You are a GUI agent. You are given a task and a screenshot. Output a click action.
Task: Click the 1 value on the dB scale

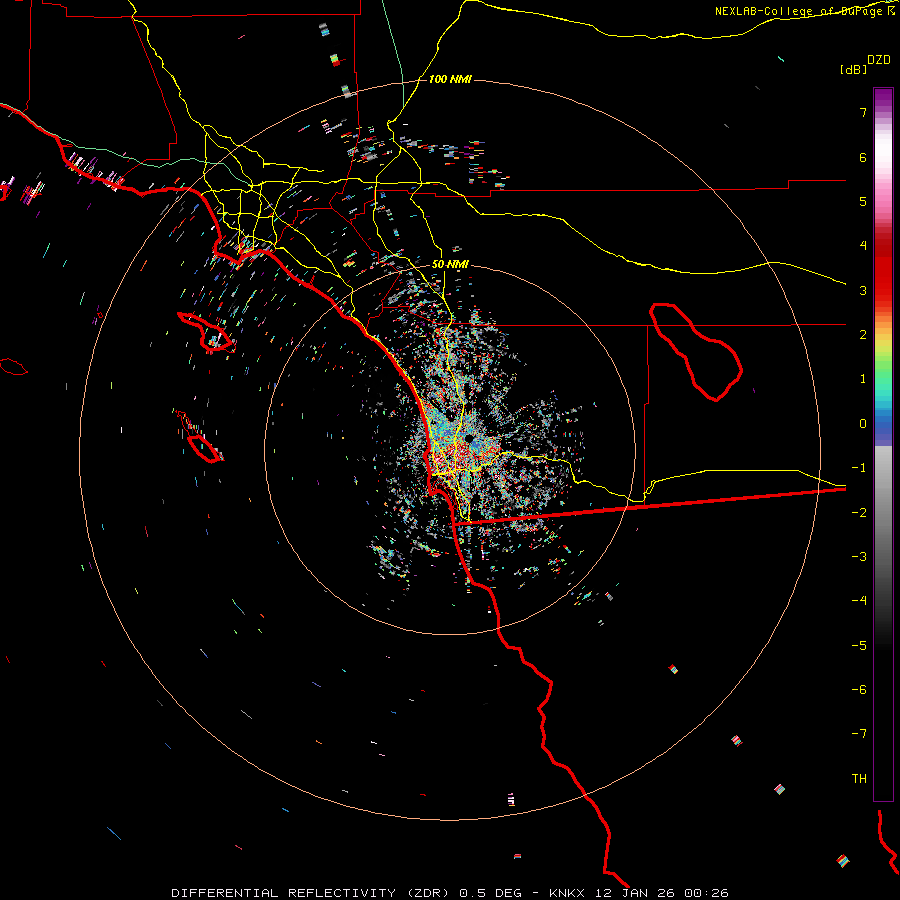click(863, 379)
